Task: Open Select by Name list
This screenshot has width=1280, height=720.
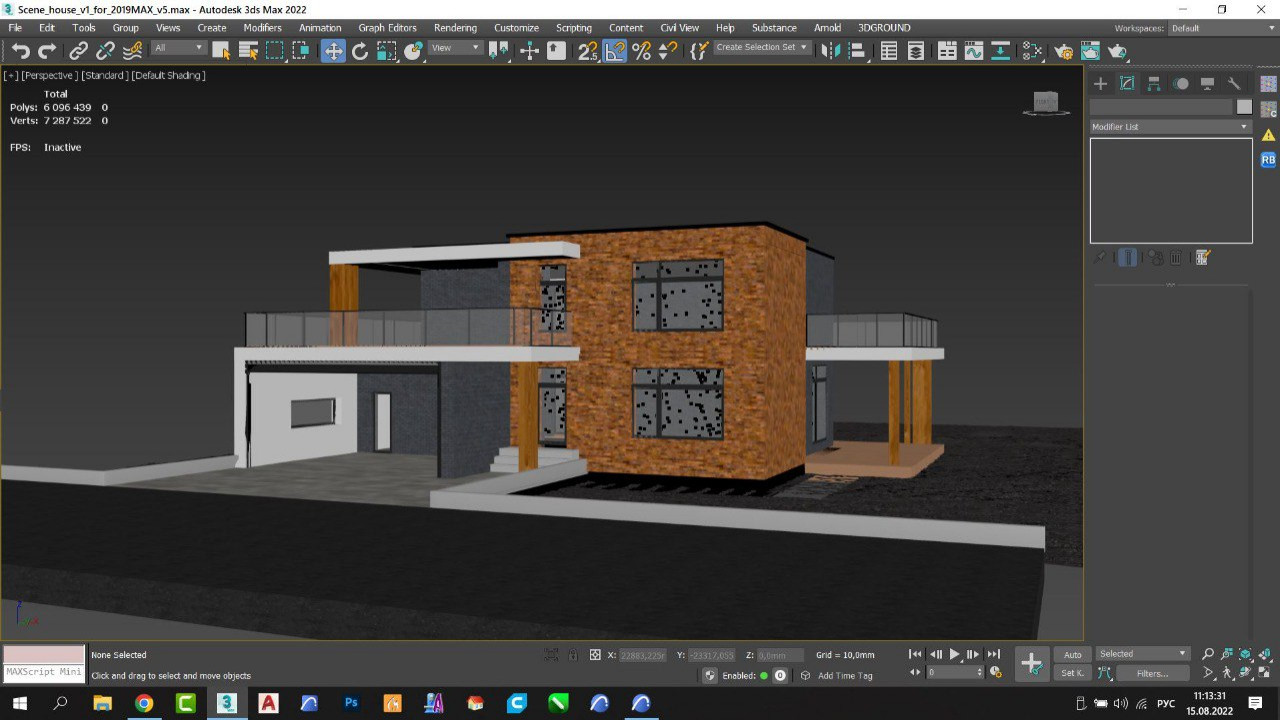Action: coord(248,51)
